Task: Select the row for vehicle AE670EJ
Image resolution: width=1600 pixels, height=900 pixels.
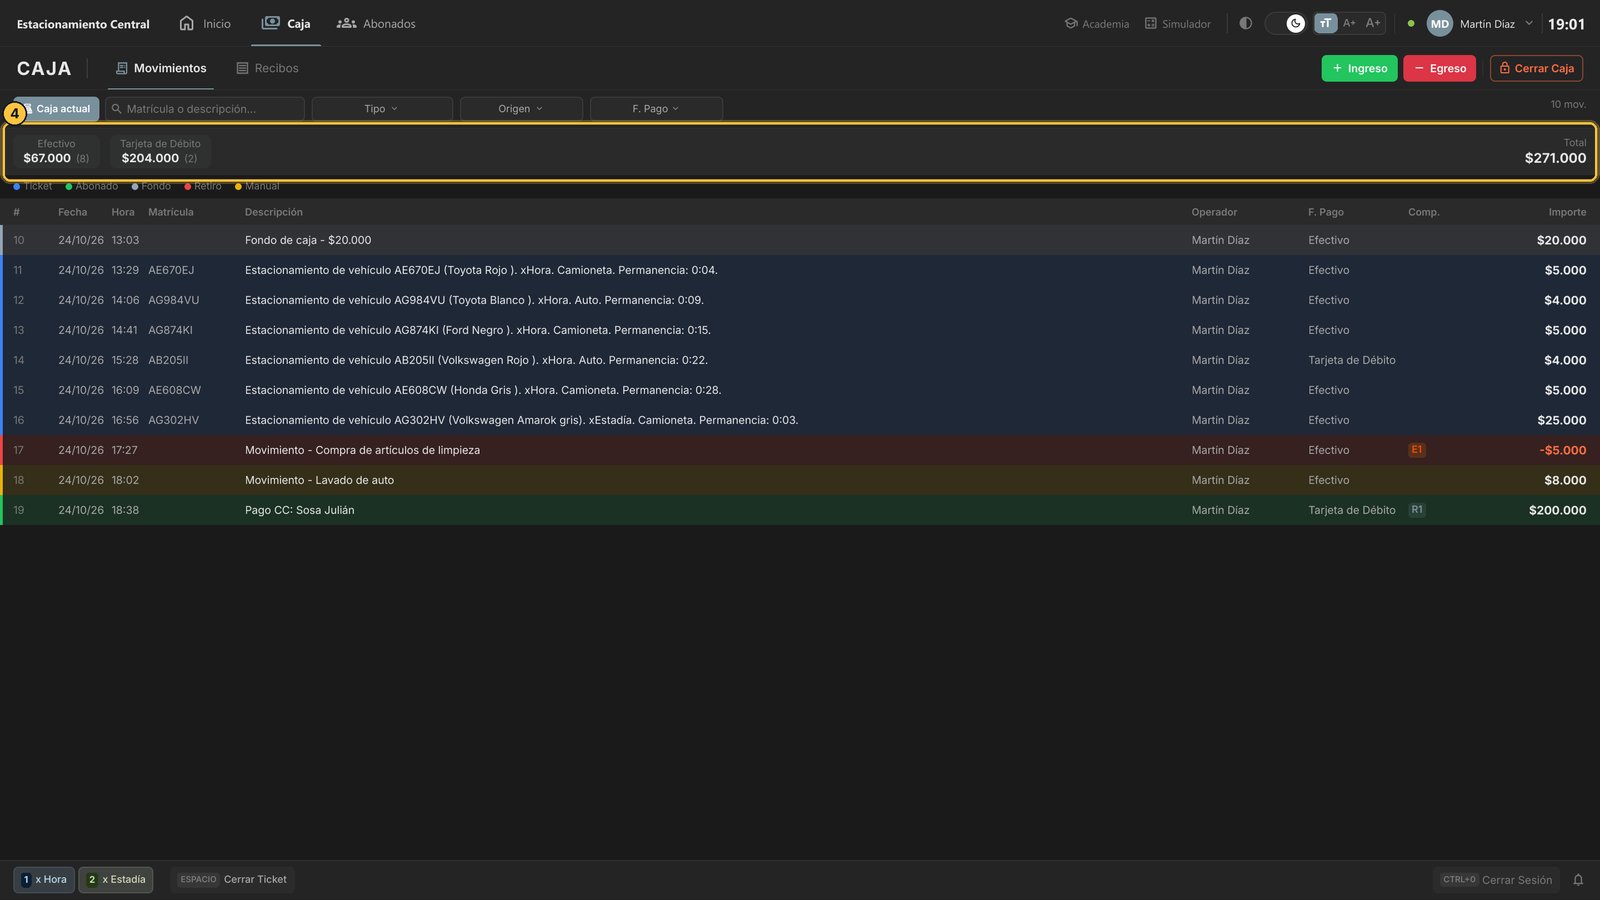Action: coord(800,270)
